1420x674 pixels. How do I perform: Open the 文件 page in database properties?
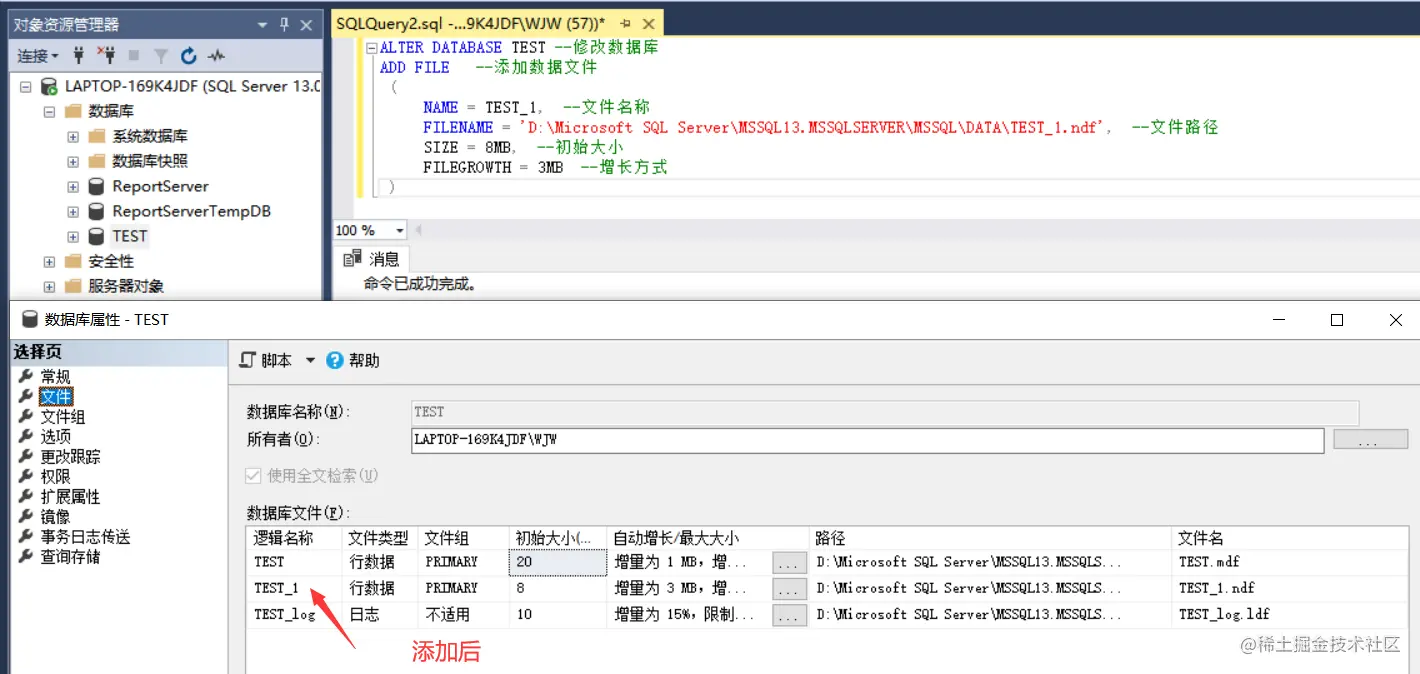(x=55, y=397)
